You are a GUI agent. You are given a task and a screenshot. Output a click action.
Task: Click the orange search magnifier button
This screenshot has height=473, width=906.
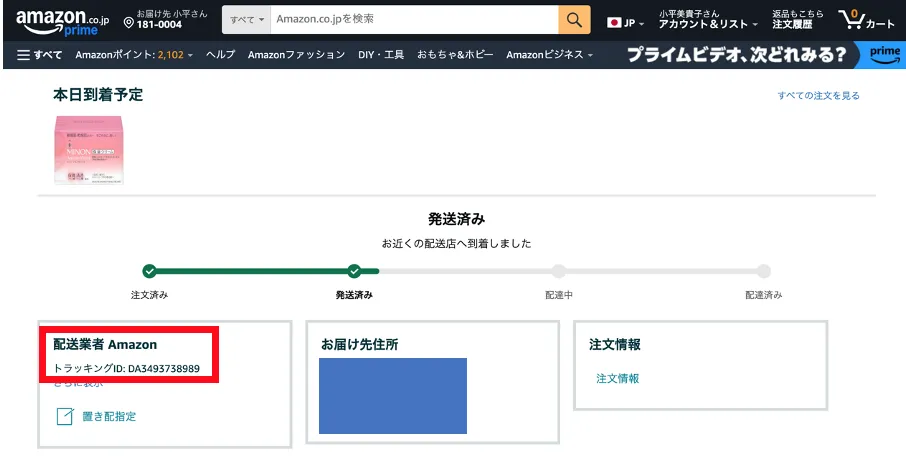[x=574, y=20]
